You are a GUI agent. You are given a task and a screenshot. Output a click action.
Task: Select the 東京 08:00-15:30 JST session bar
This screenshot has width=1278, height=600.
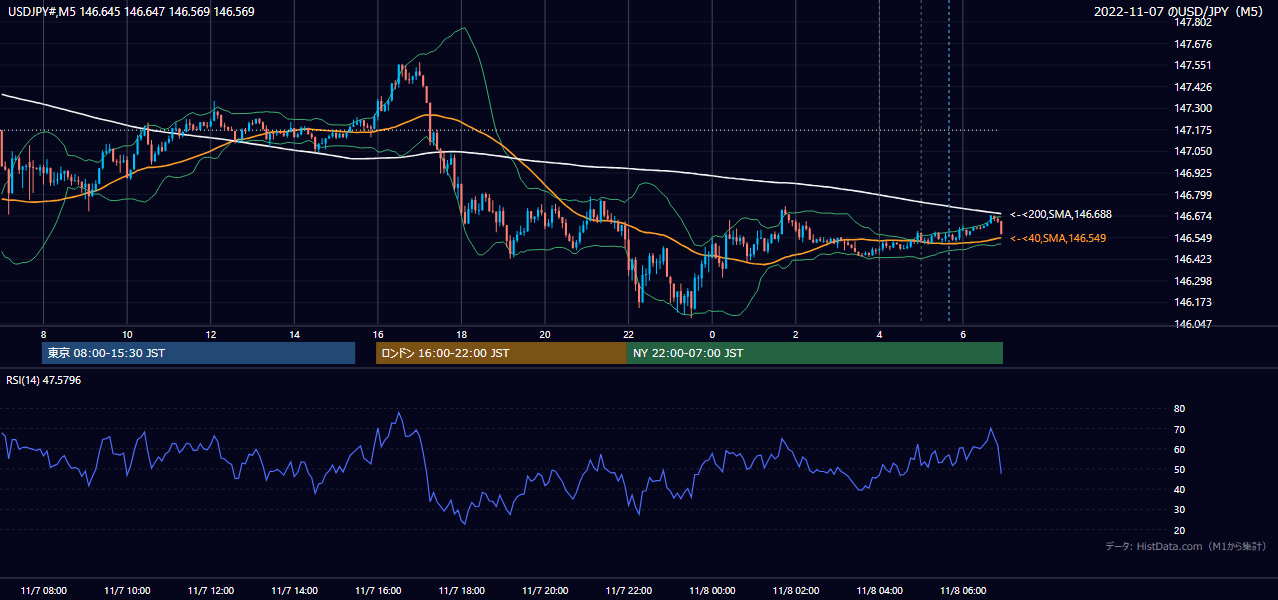tap(198, 353)
